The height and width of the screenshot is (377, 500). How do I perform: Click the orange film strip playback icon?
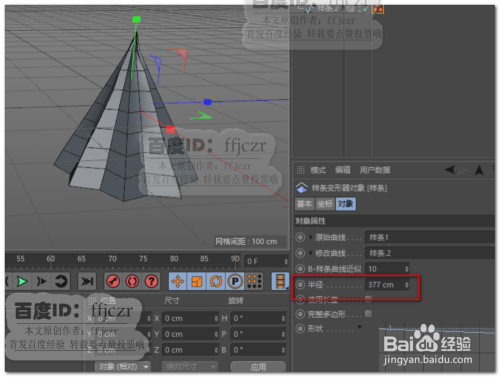pyautogui.click(x=280, y=282)
